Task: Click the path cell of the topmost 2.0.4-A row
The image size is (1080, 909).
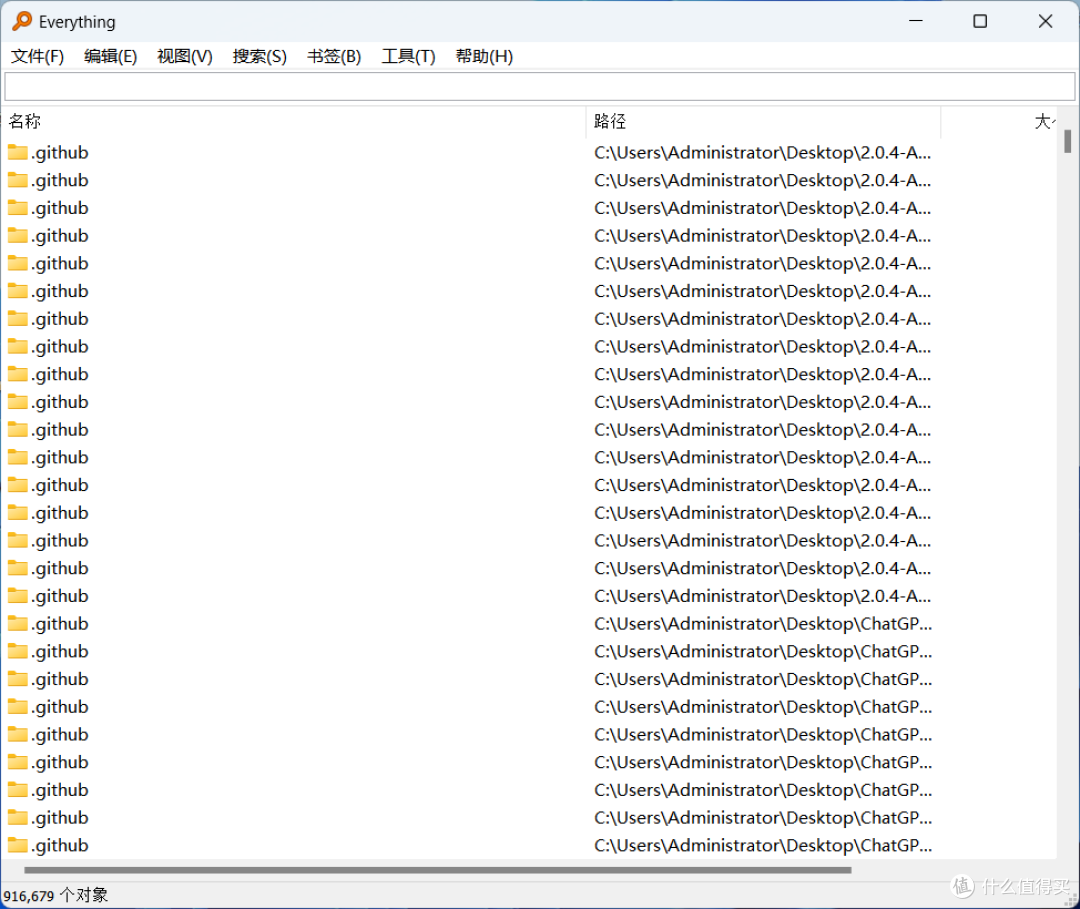Action: [762, 153]
